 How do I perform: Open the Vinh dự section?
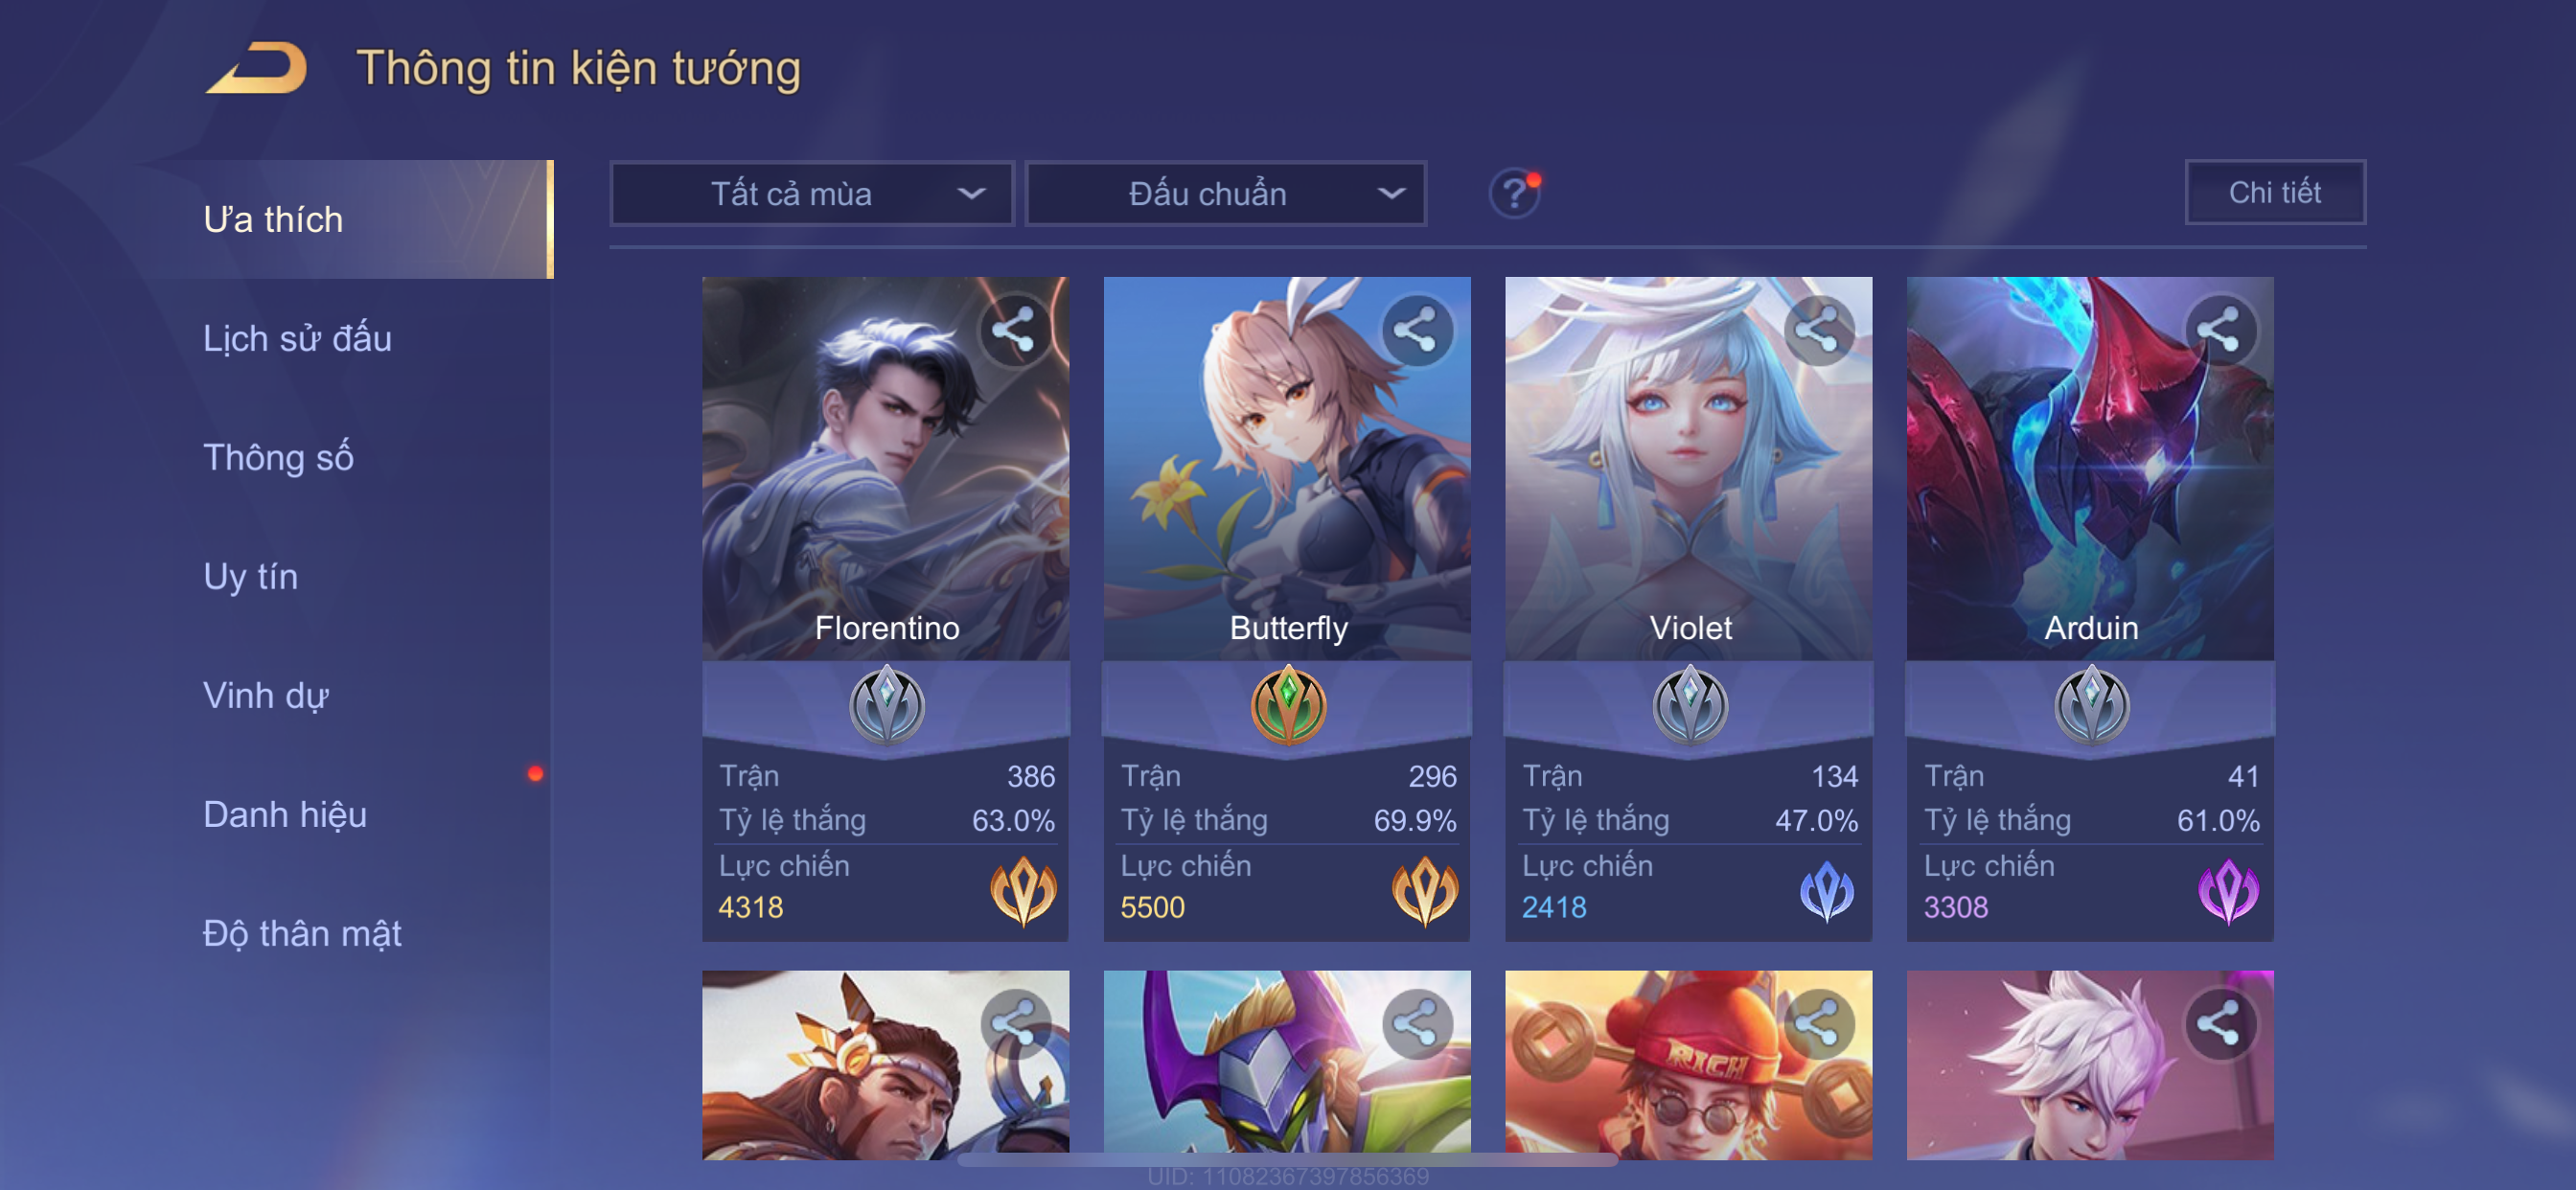coord(266,695)
